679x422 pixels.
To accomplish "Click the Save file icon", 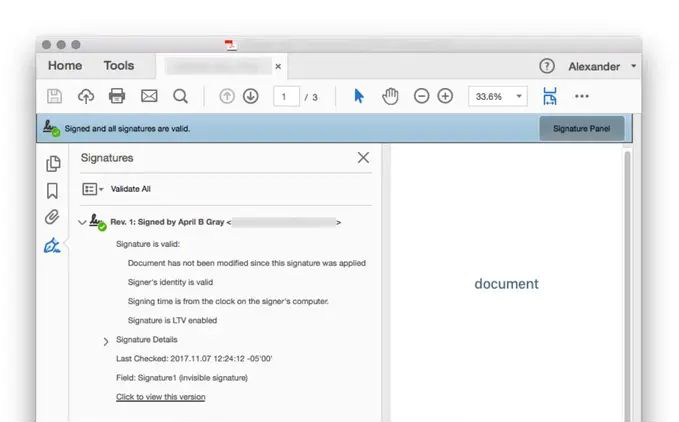I will pos(55,96).
